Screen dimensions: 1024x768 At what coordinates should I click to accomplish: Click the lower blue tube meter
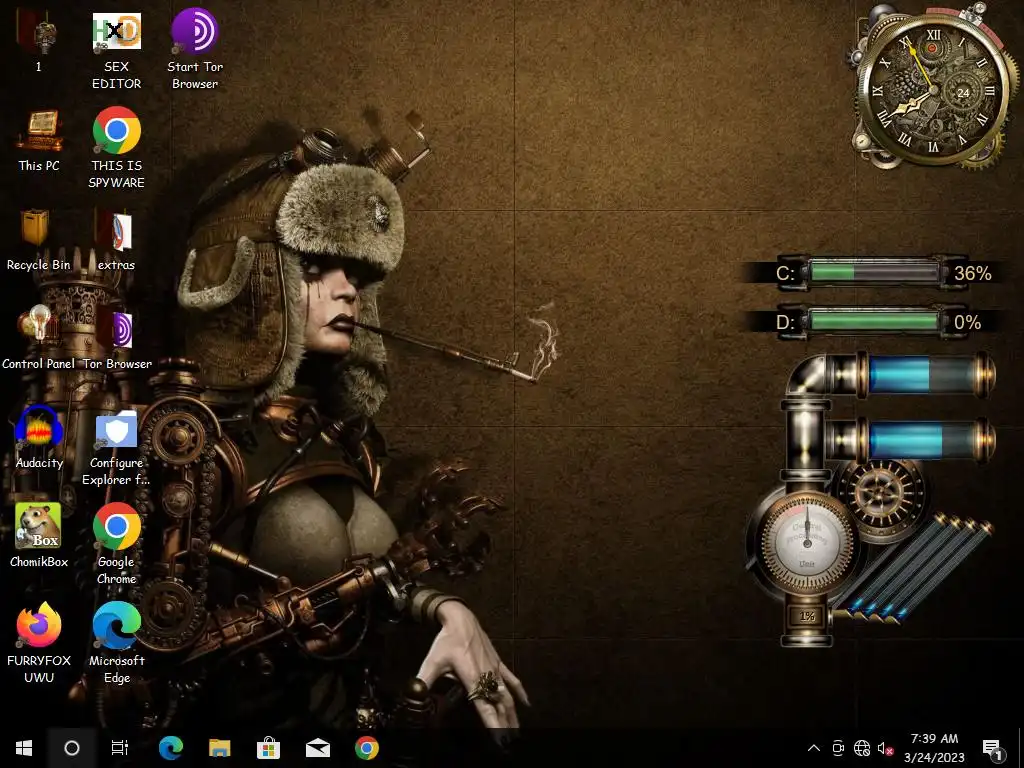tap(922, 439)
